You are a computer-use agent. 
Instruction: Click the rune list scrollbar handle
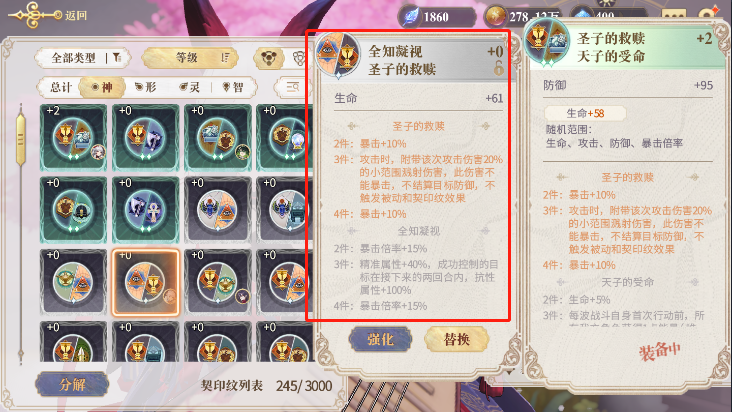click(x=21, y=139)
